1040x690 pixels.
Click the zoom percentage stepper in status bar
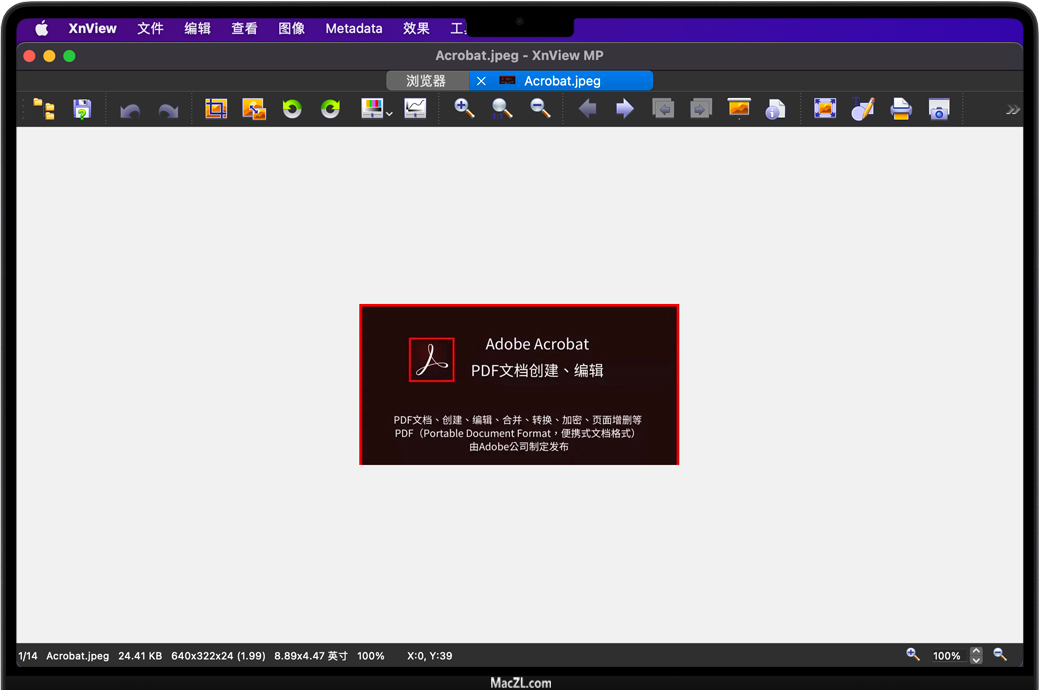pyautogui.click(x=976, y=655)
